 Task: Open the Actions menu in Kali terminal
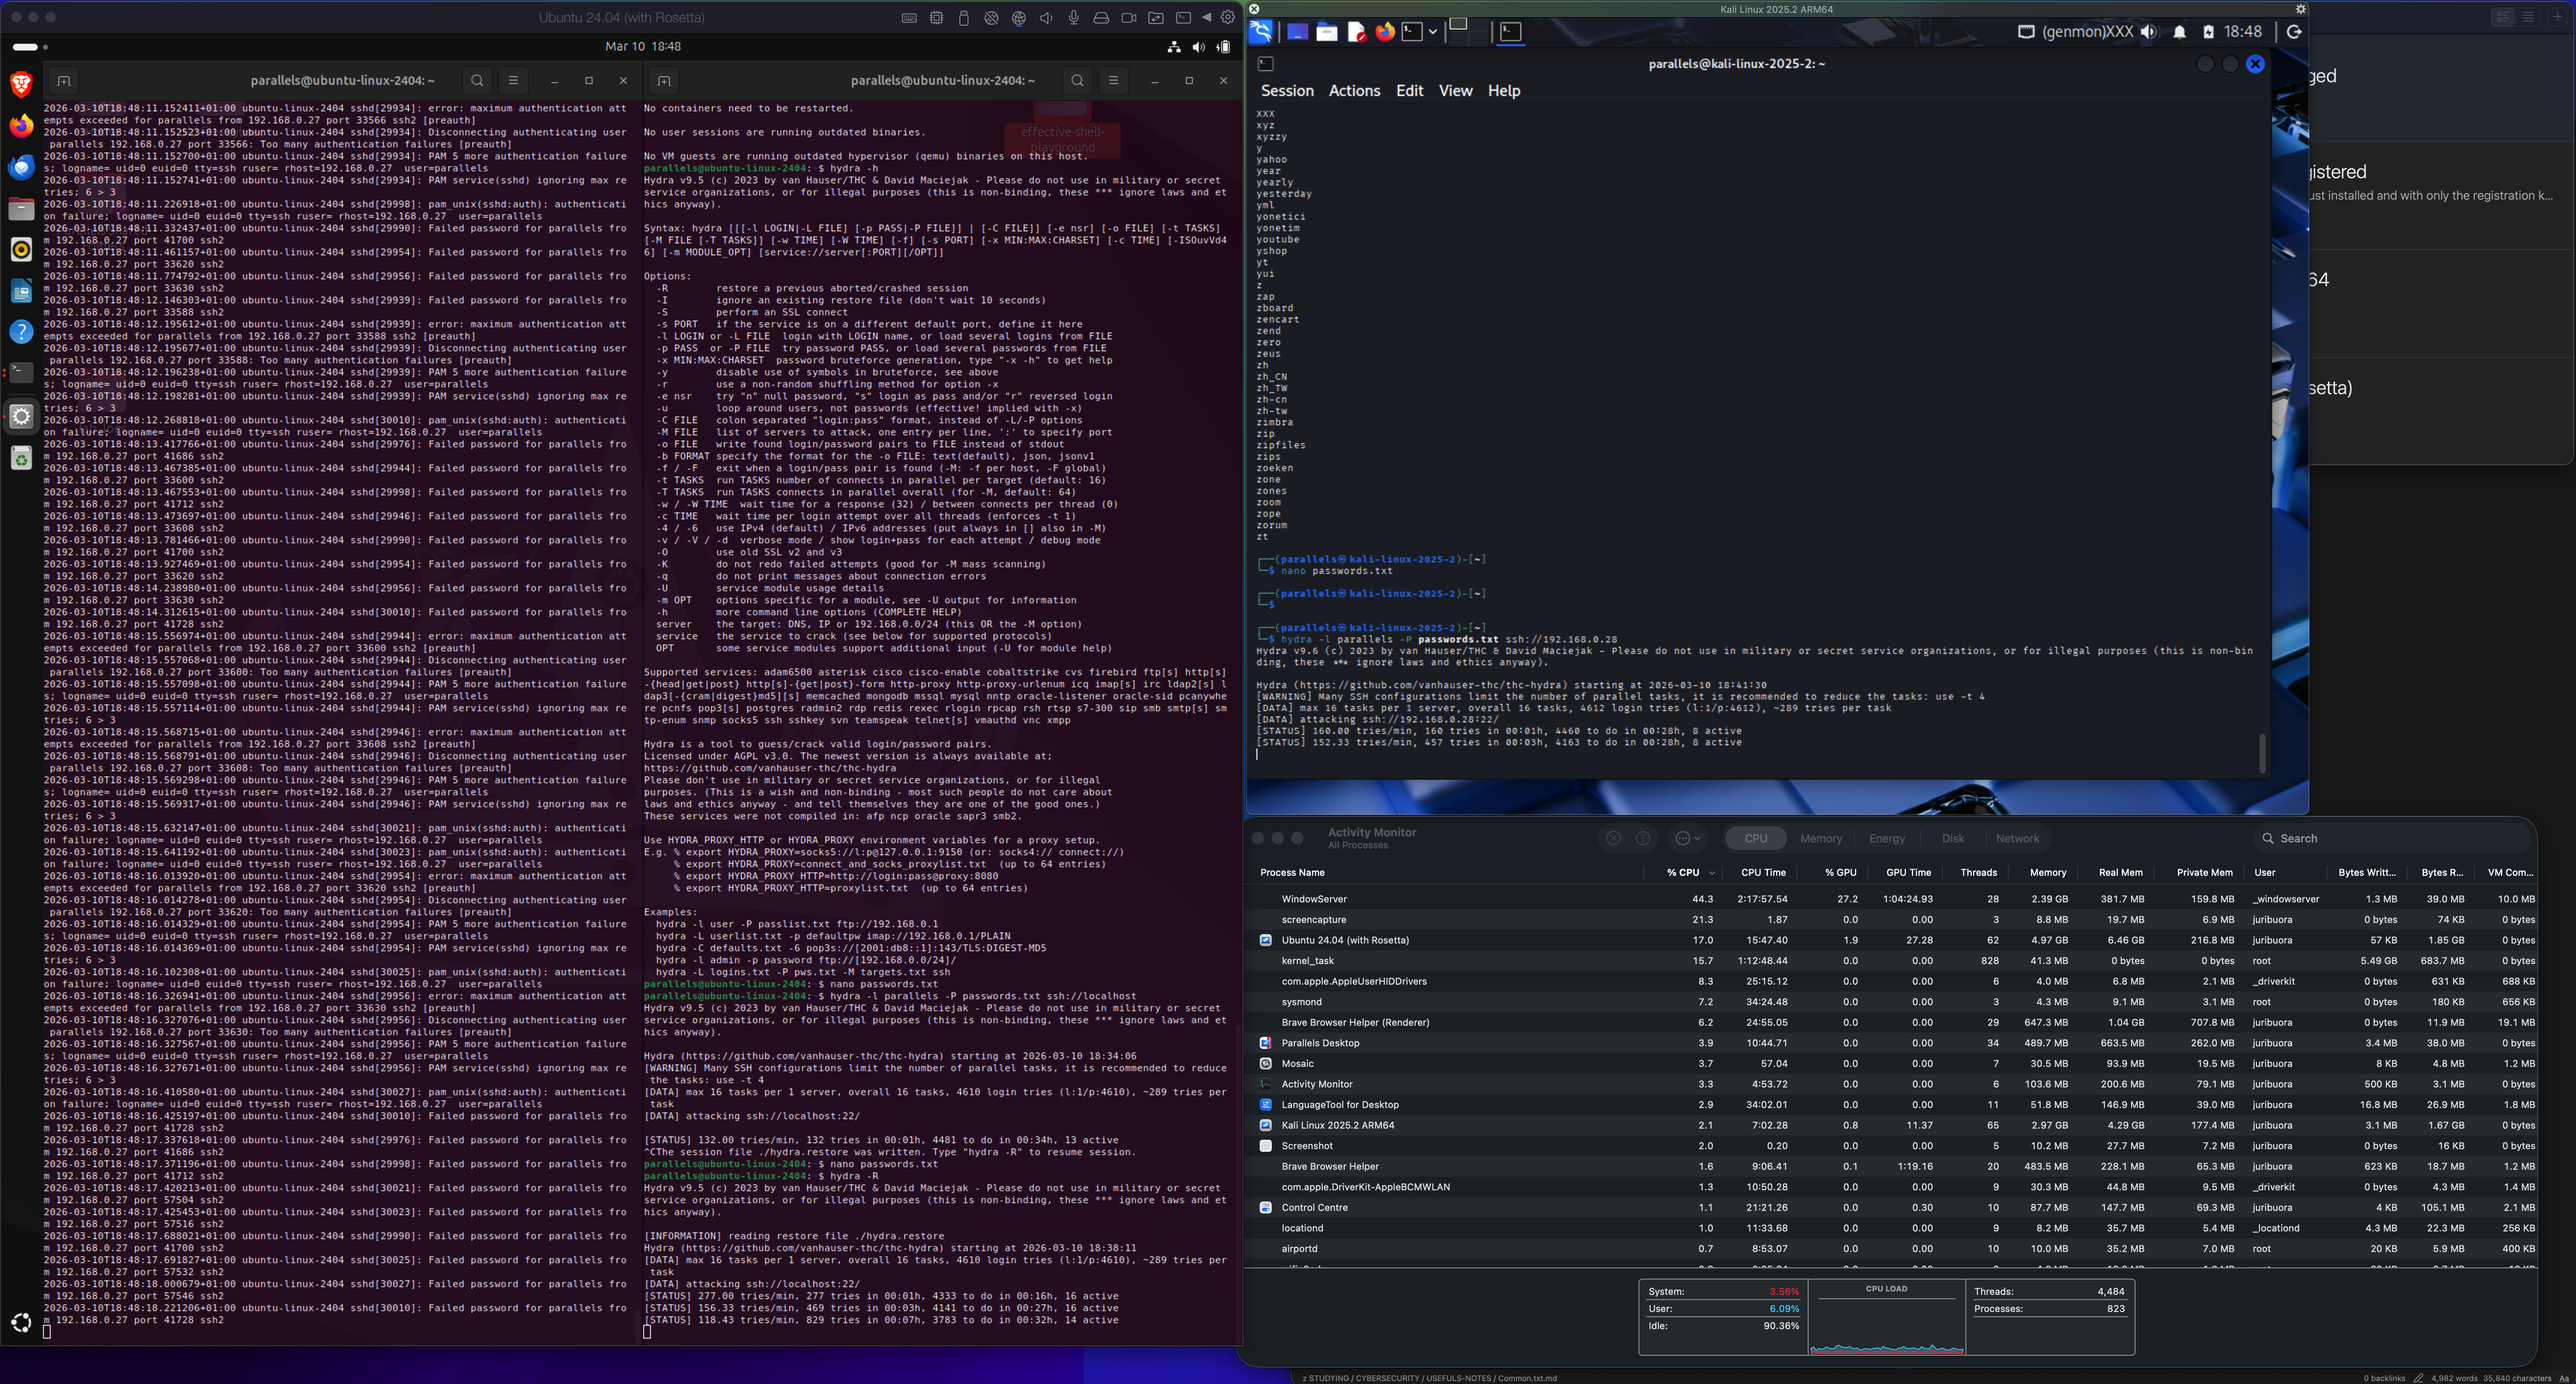[x=1354, y=91]
